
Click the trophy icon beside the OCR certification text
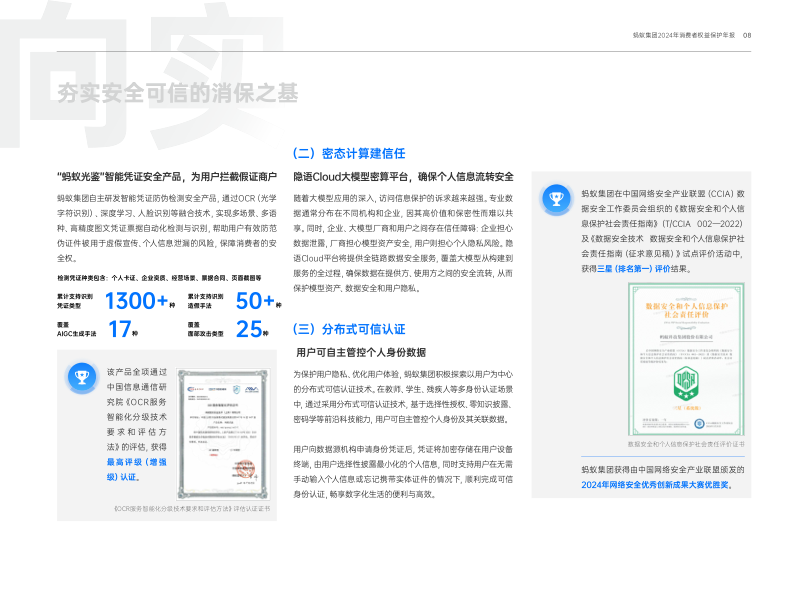(x=81, y=377)
